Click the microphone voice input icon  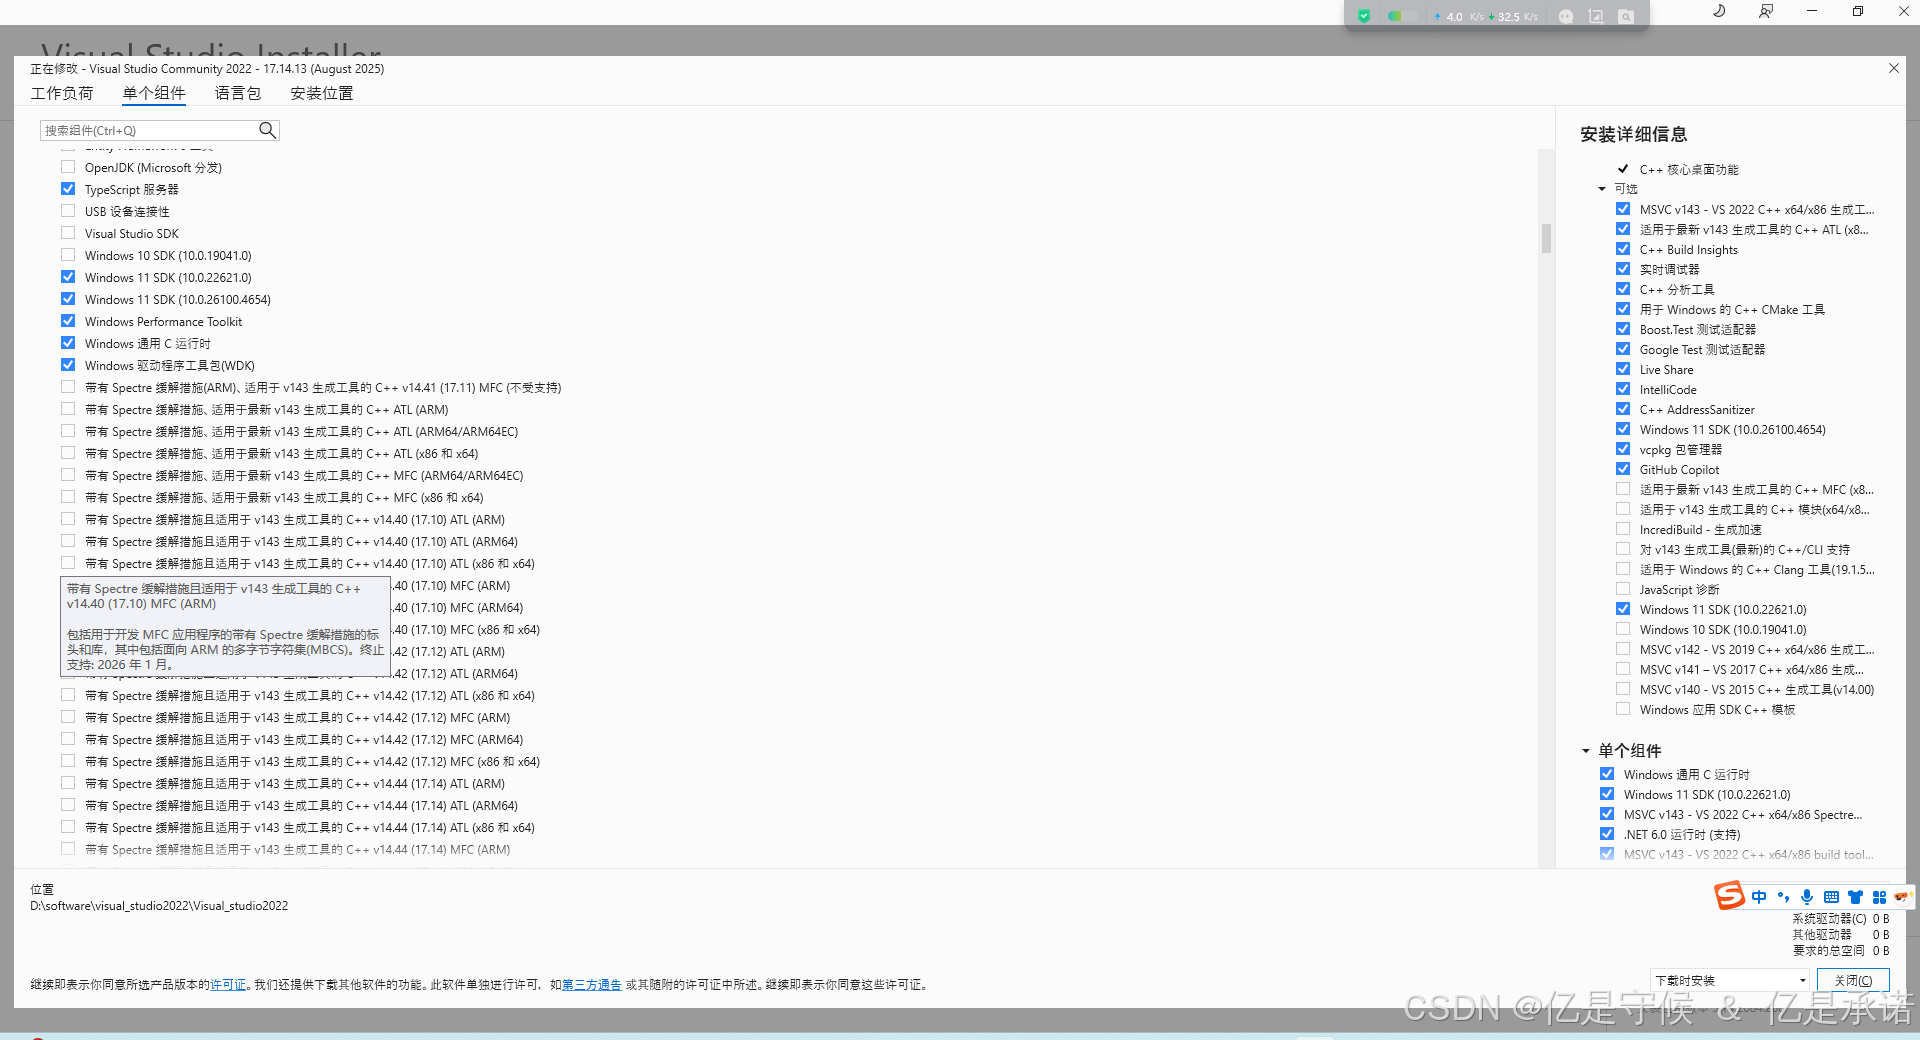[1807, 897]
